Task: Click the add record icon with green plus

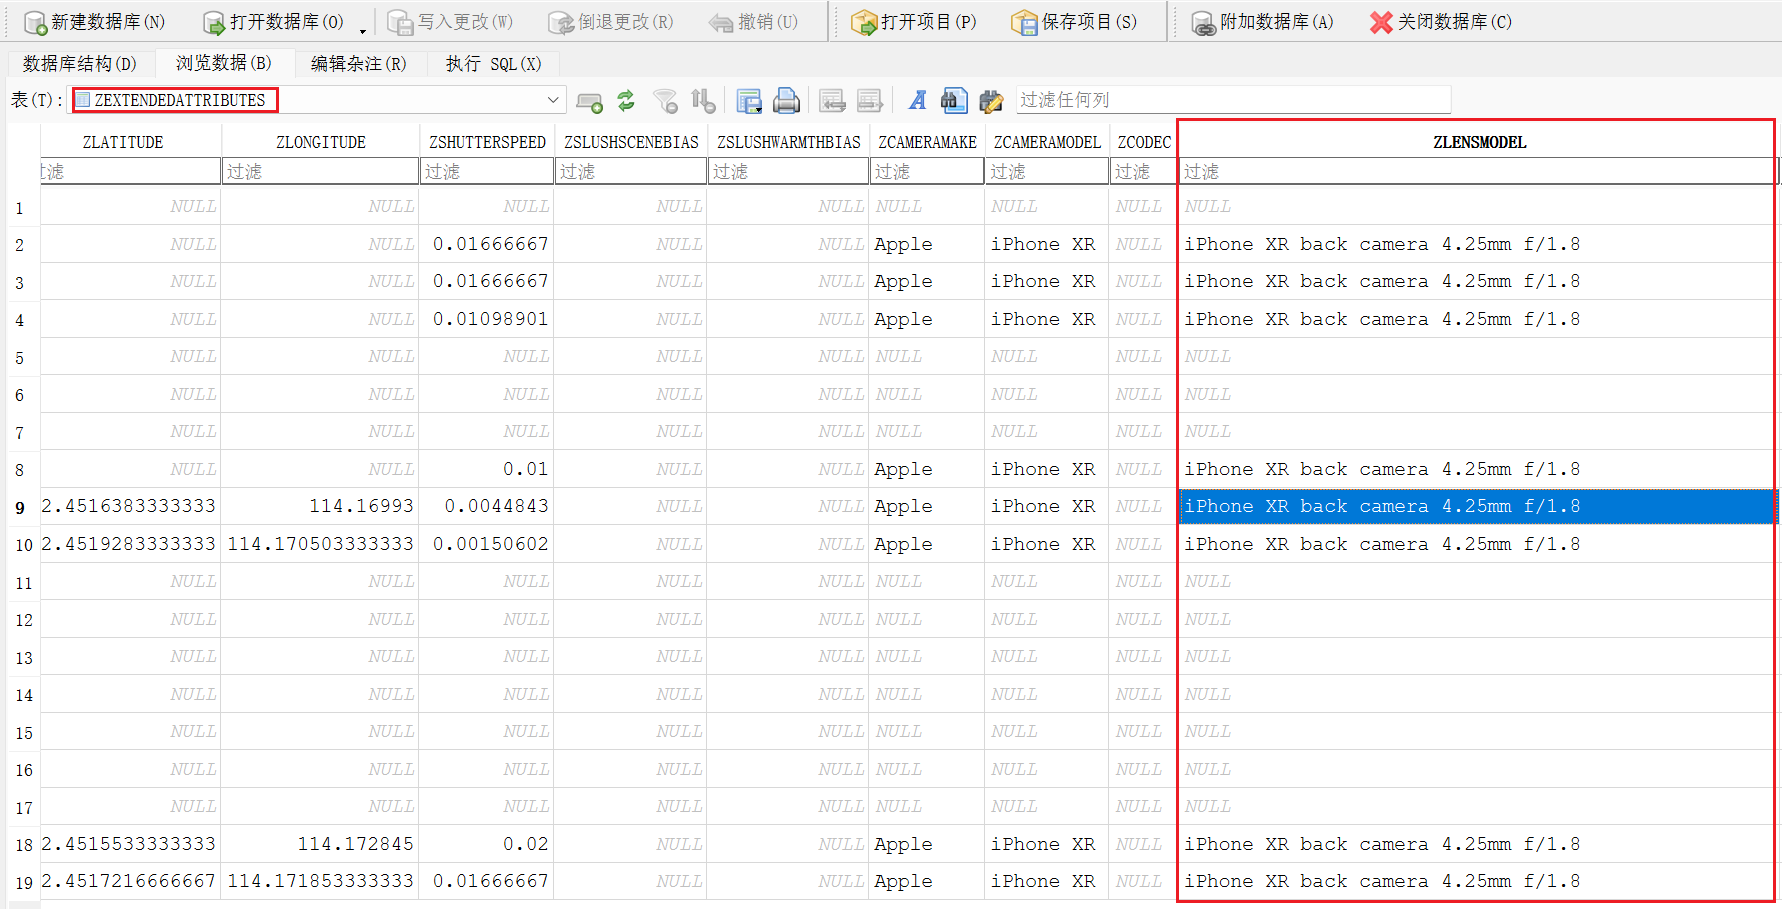Action: tap(589, 100)
